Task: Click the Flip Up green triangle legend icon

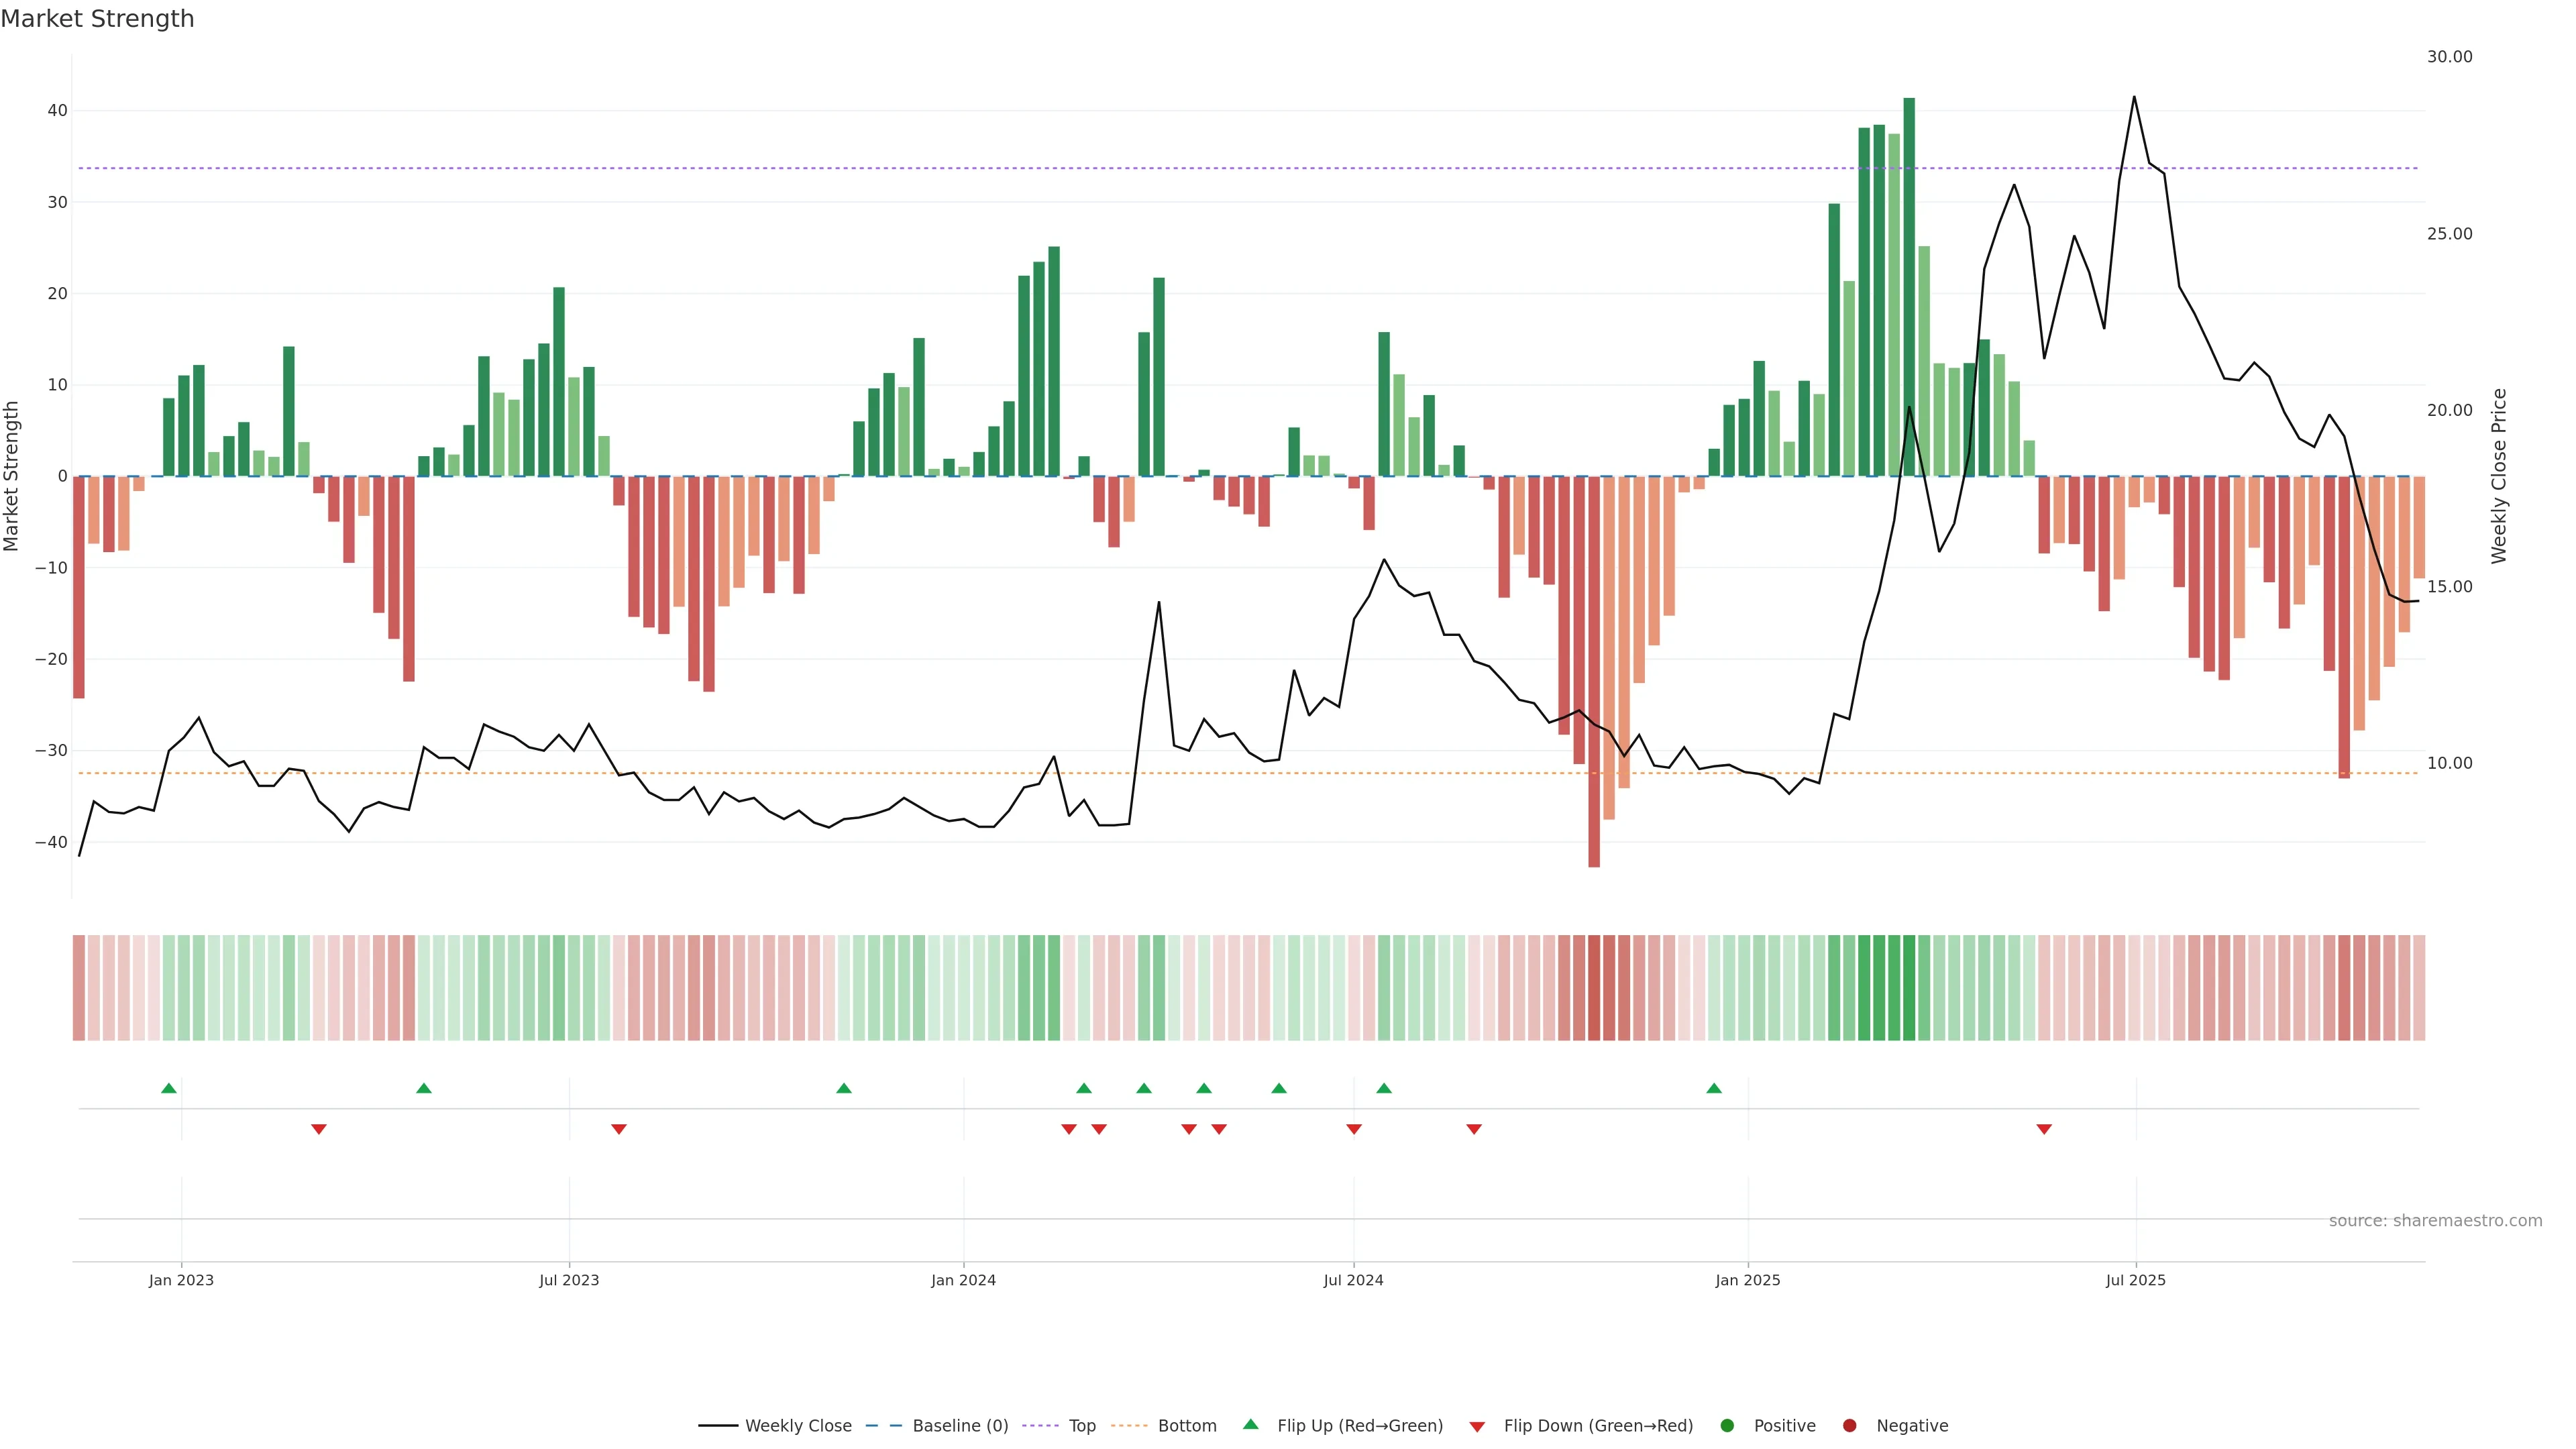Action: (1250, 1425)
